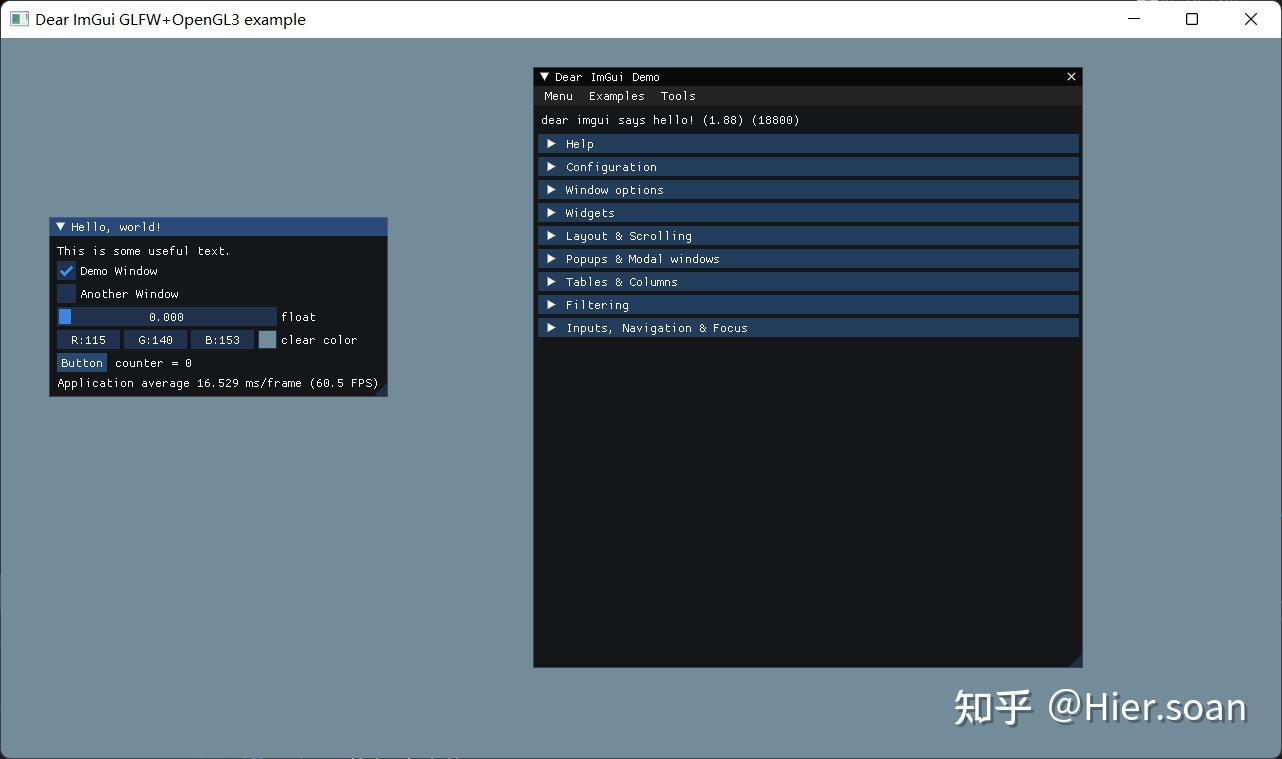Uncheck the Demo Window checkbox
The width and height of the screenshot is (1282, 759).
(66, 271)
